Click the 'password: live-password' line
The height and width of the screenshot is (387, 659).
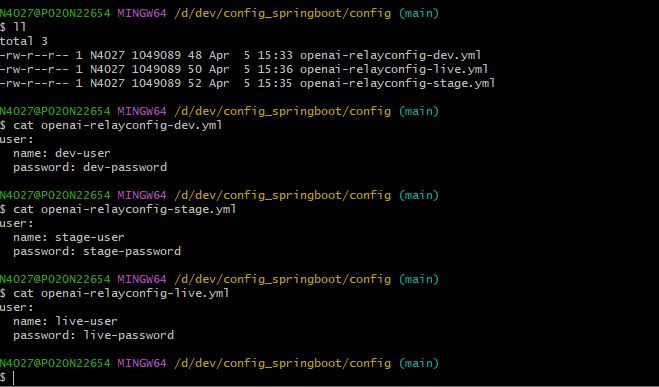tap(93, 335)
